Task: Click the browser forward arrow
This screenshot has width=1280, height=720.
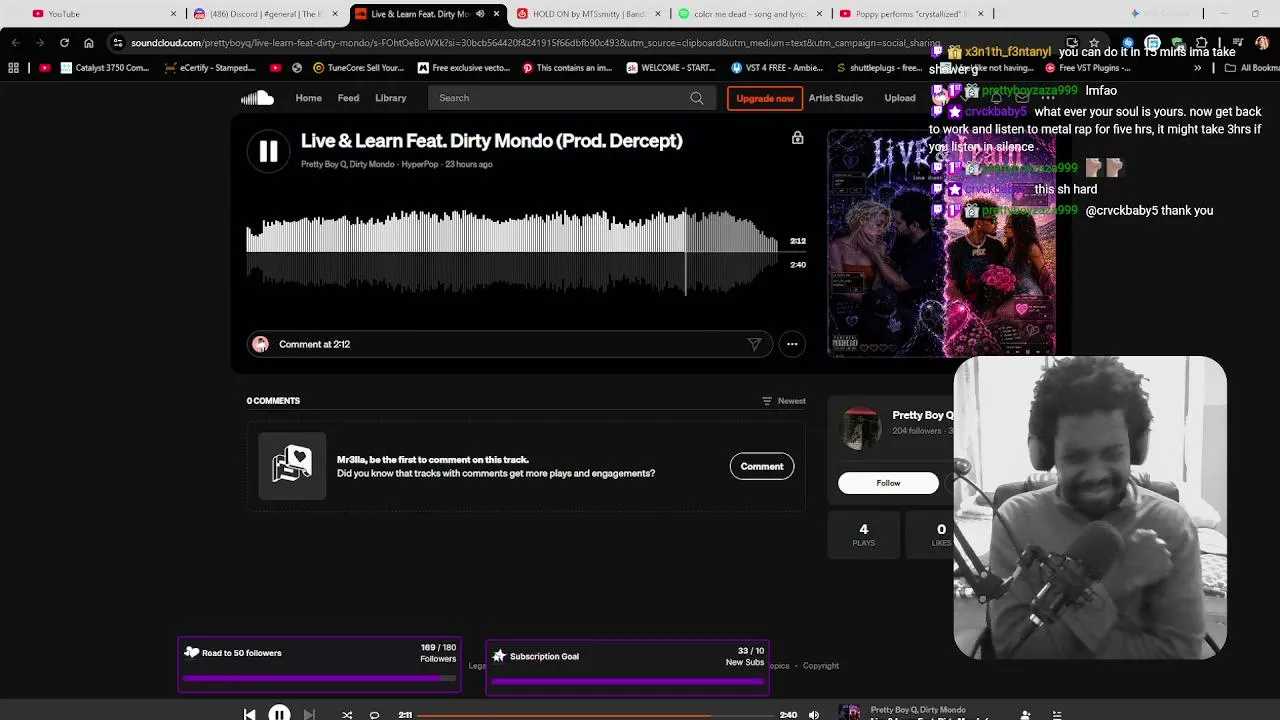Action: click(x=40, y=43)
